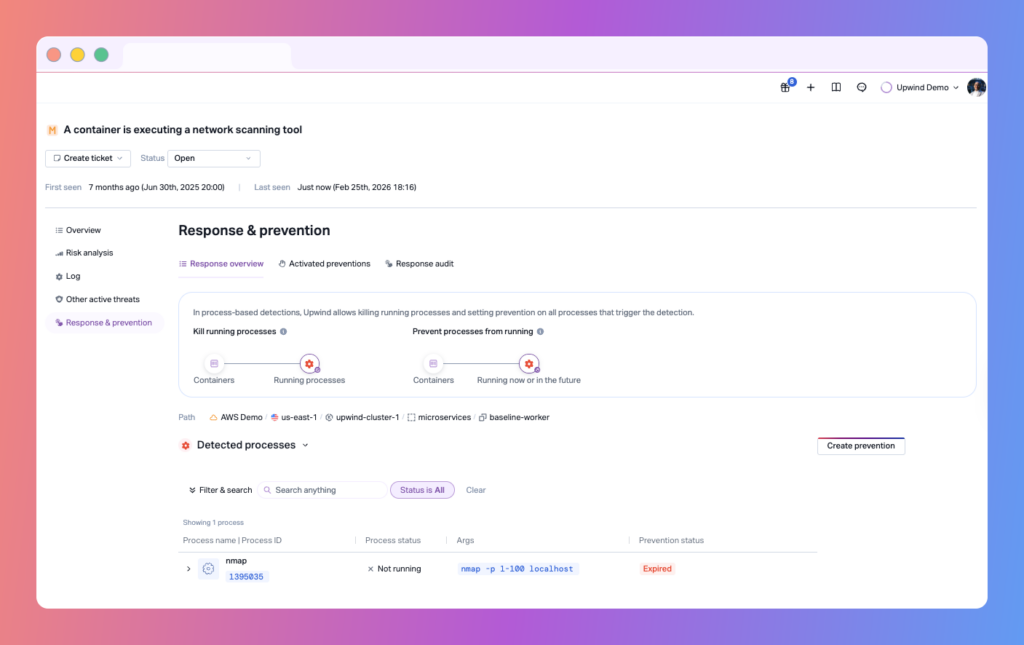Open the Status Open dropdown
Screen dimensions: 1024x645
(214, 158)
